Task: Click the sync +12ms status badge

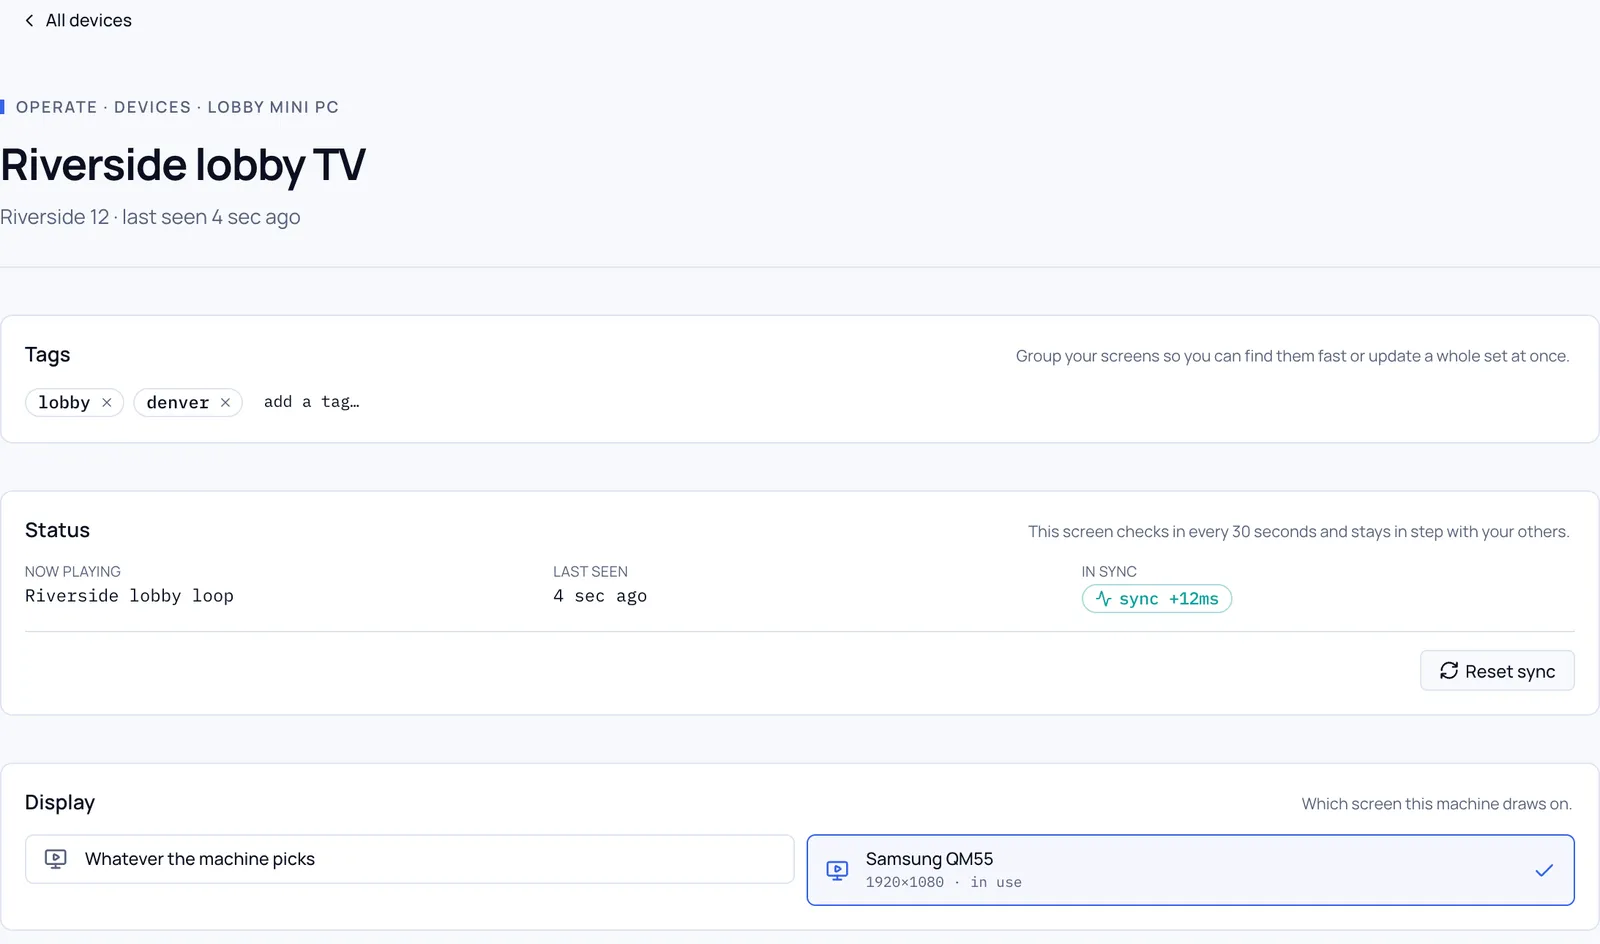Action: (1157, 599)
